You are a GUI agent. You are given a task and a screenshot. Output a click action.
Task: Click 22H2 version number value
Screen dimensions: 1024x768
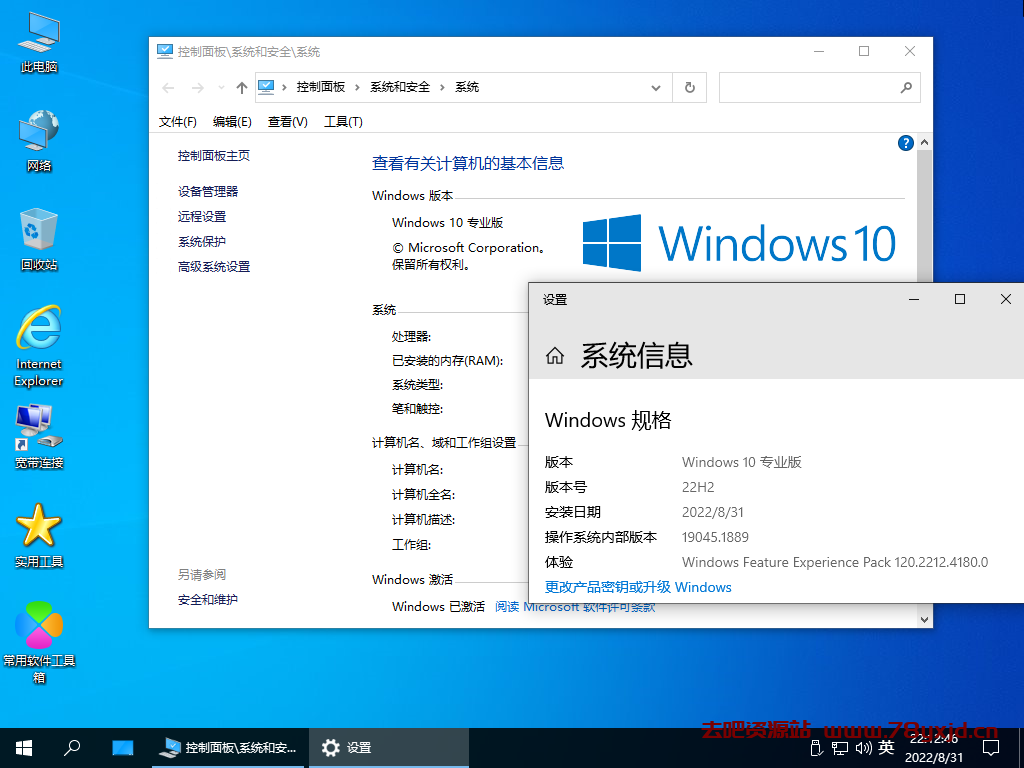[698, 487]
